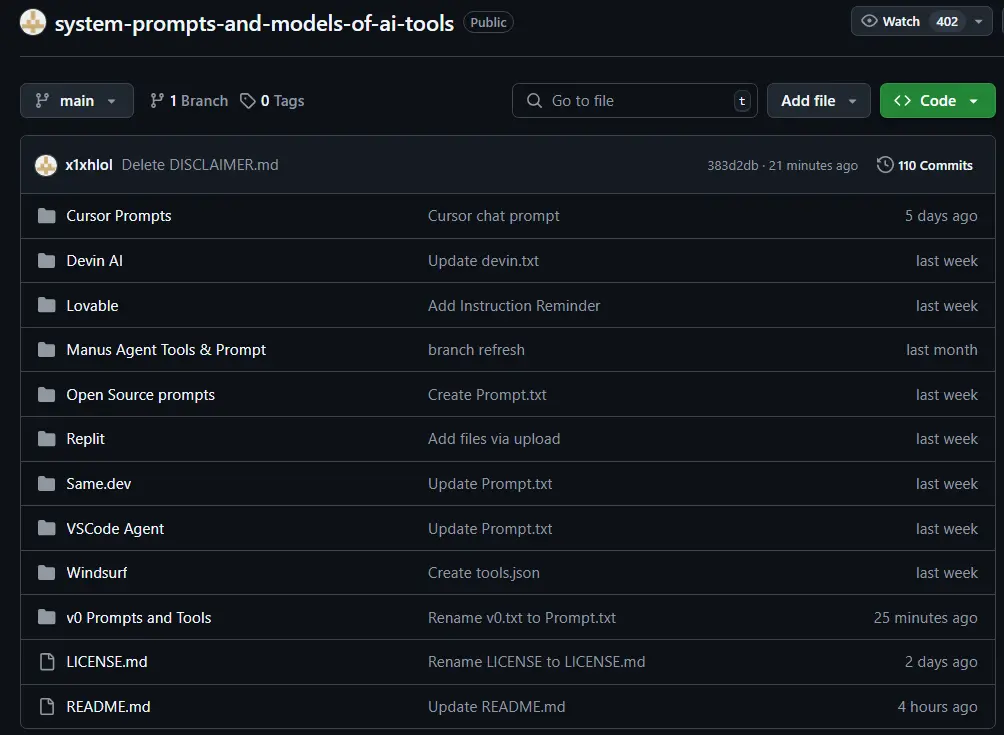Click the README.md file icon
This screenshot has height=735, width=1004.
[46, 707]
